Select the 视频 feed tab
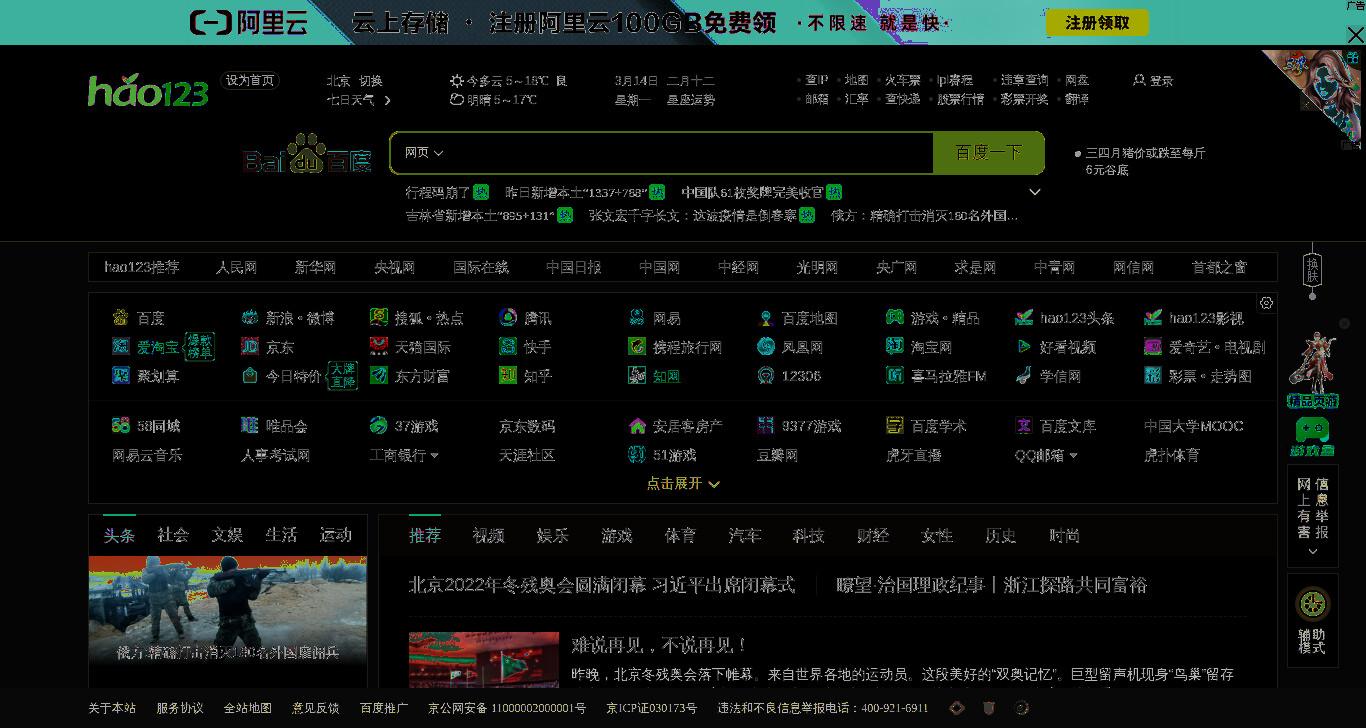The height and width of the screenshot is (728, 1366). point(488,536)
